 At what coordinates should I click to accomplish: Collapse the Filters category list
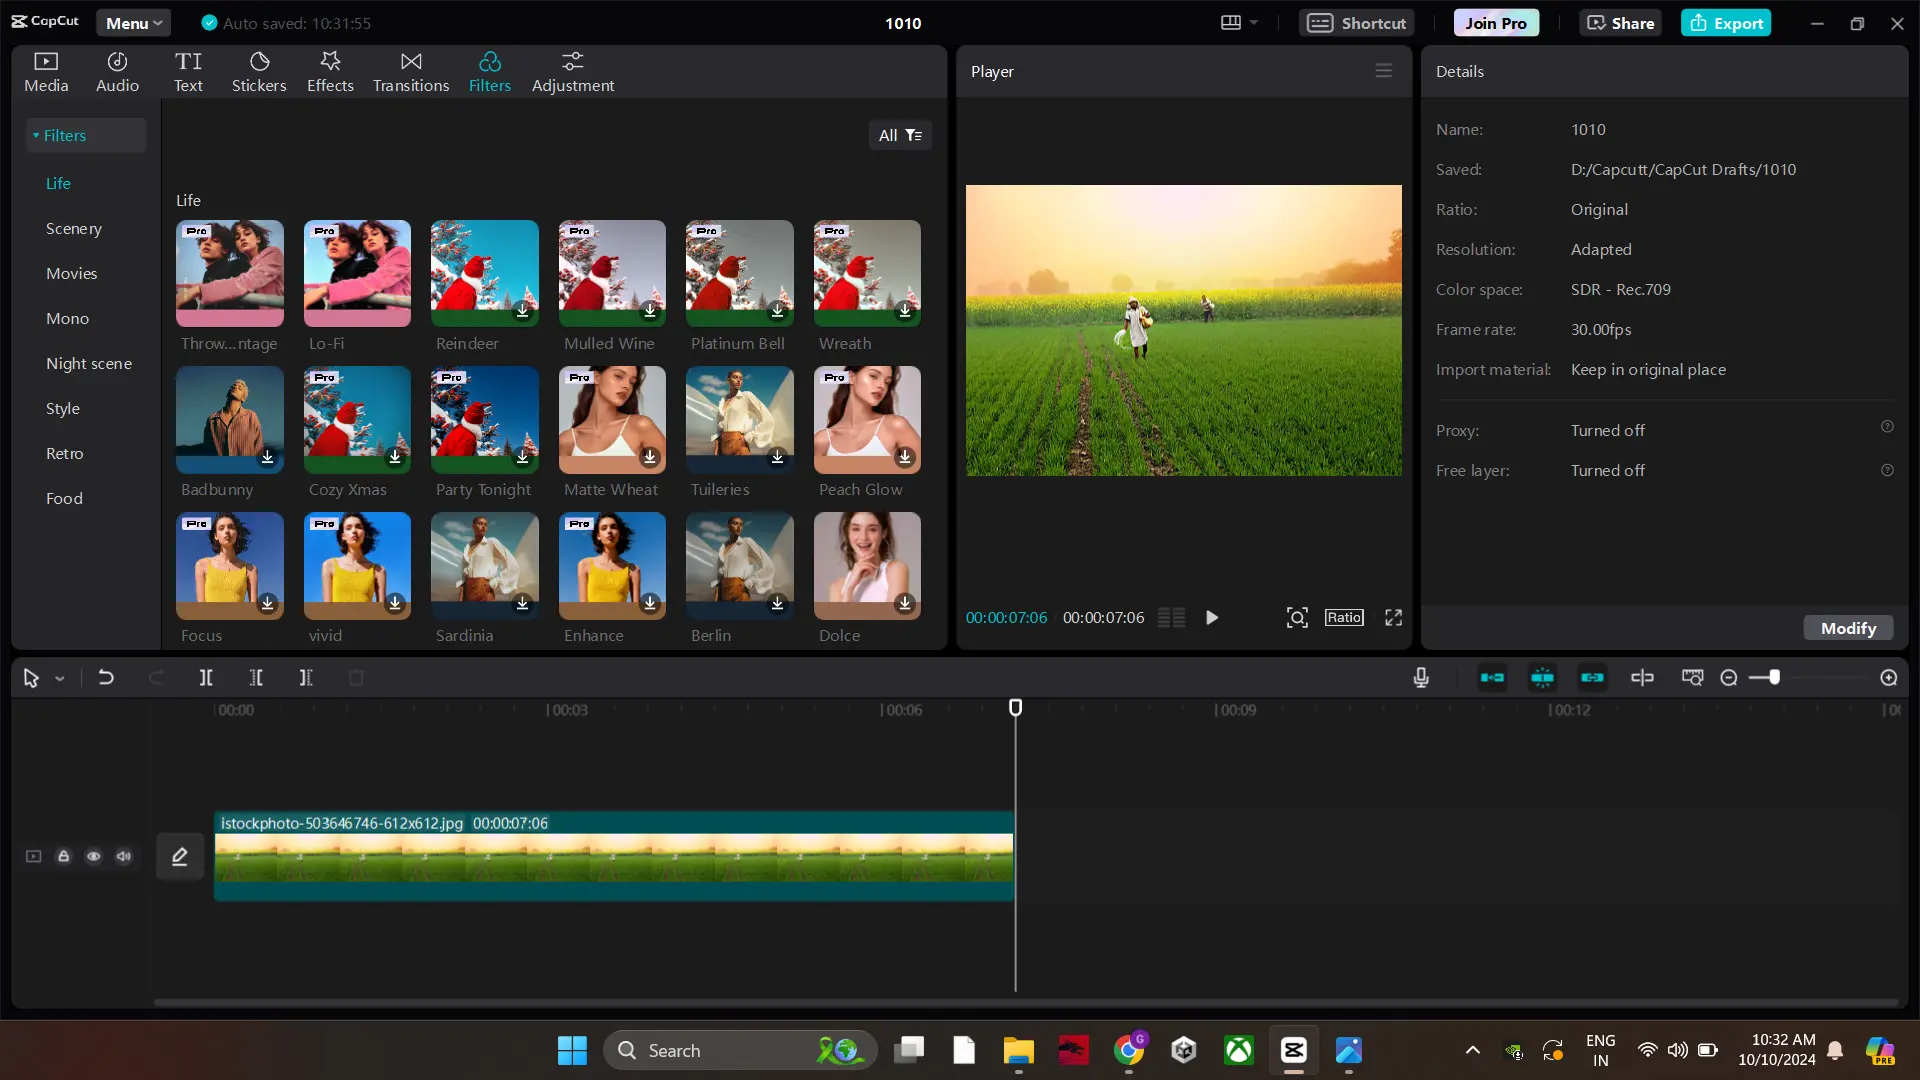[x=37, y=135]
